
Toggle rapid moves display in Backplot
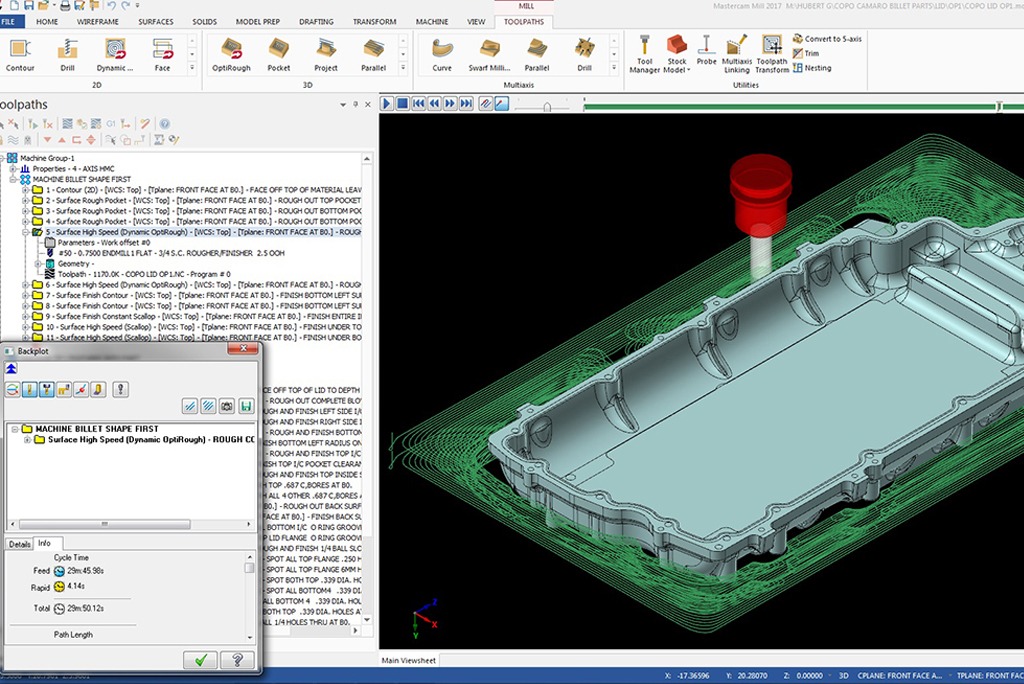click(x=63, y=389)
